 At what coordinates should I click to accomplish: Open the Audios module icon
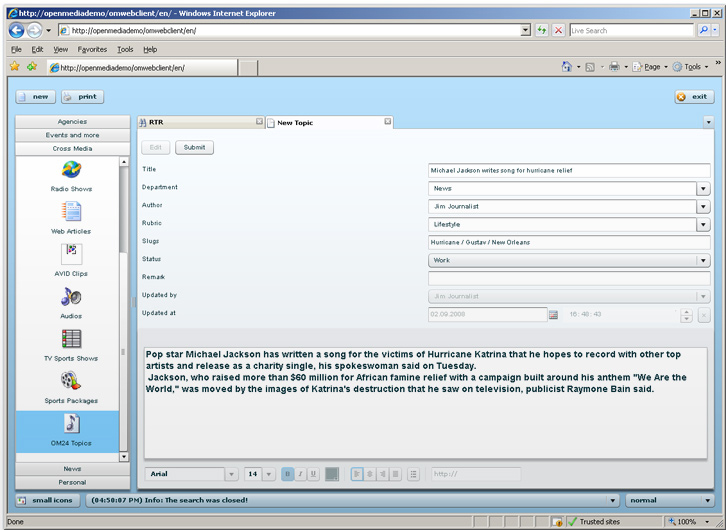click(71, 297)
